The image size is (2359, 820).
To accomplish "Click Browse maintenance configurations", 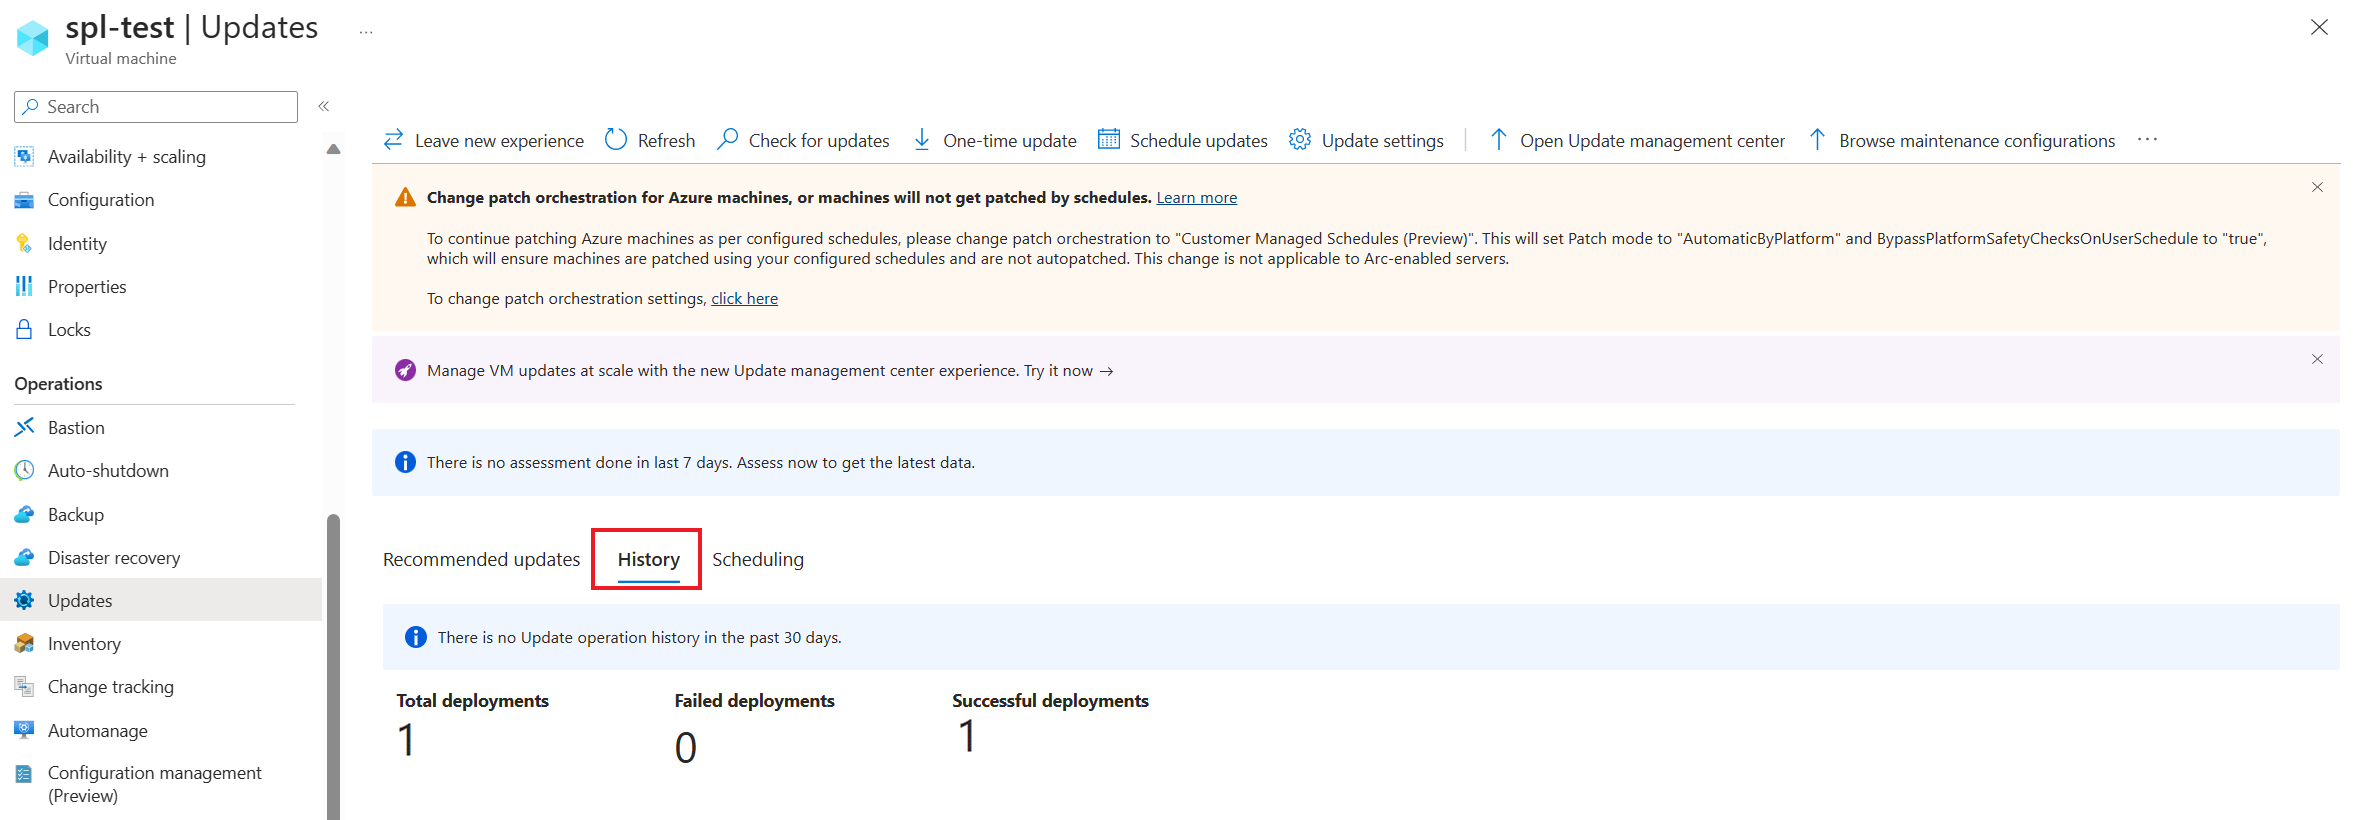I will (x=1961, y=140).
